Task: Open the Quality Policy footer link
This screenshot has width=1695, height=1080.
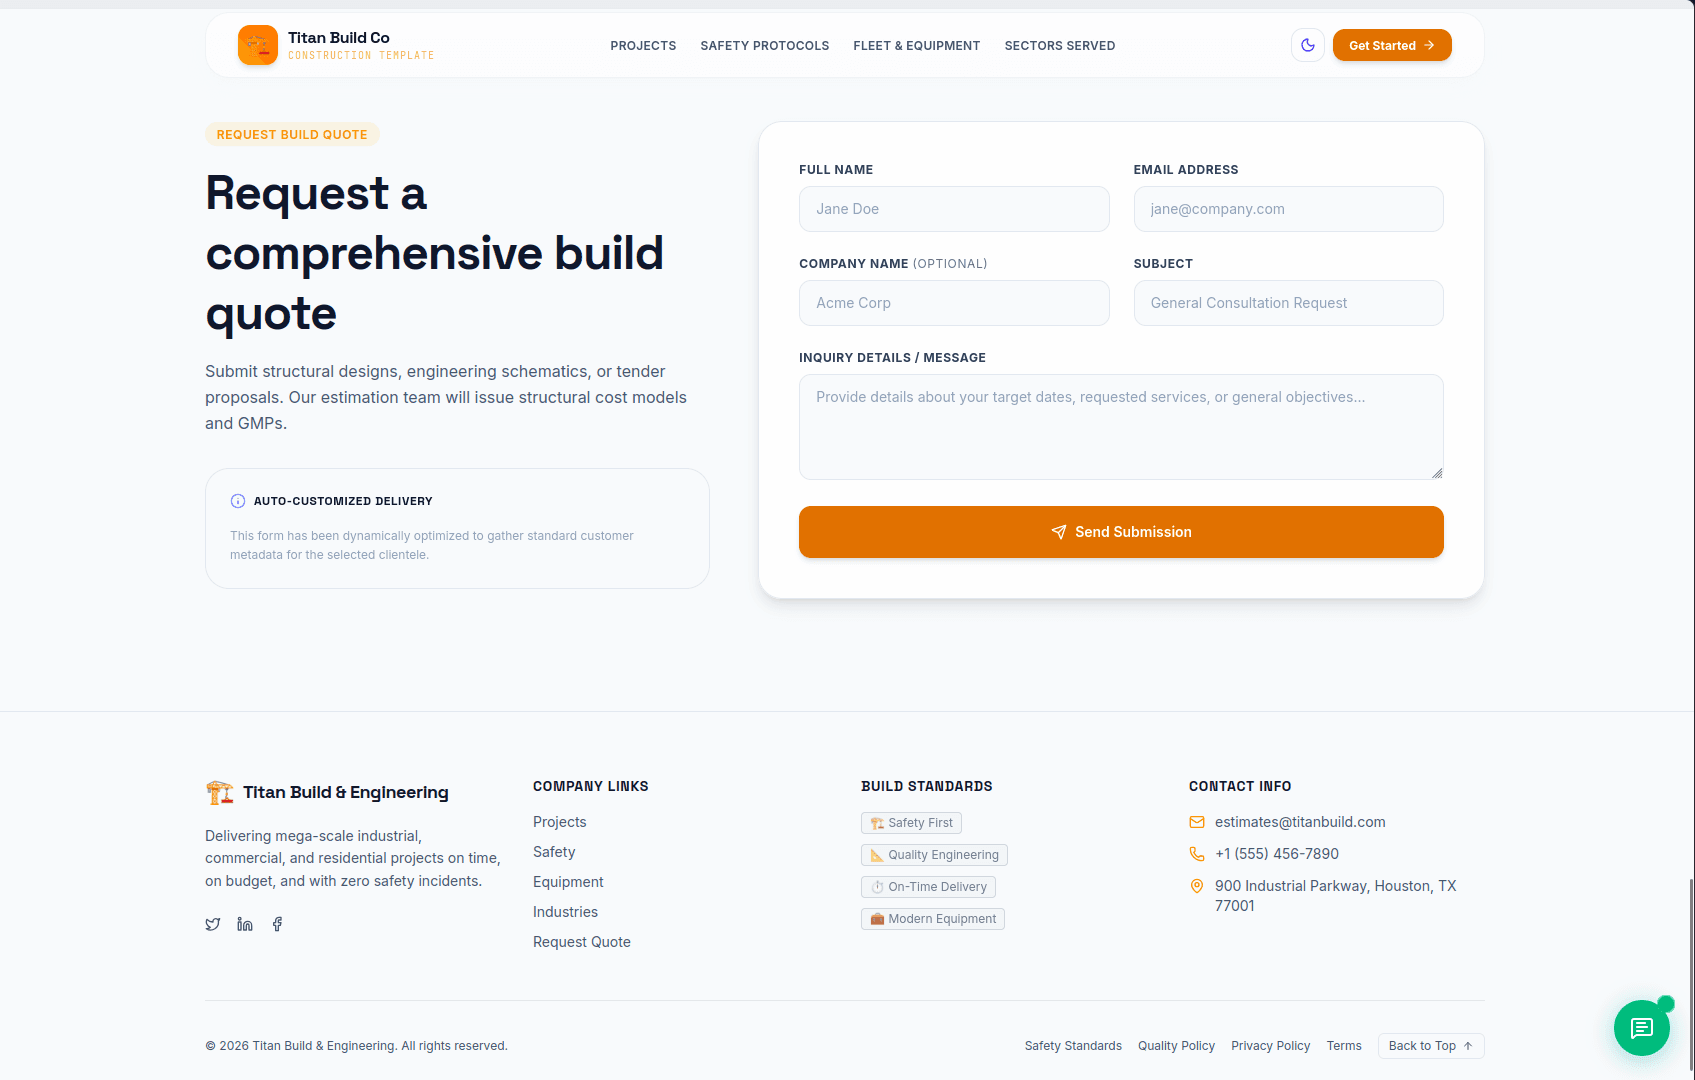Action: tap(1176, 1046)
